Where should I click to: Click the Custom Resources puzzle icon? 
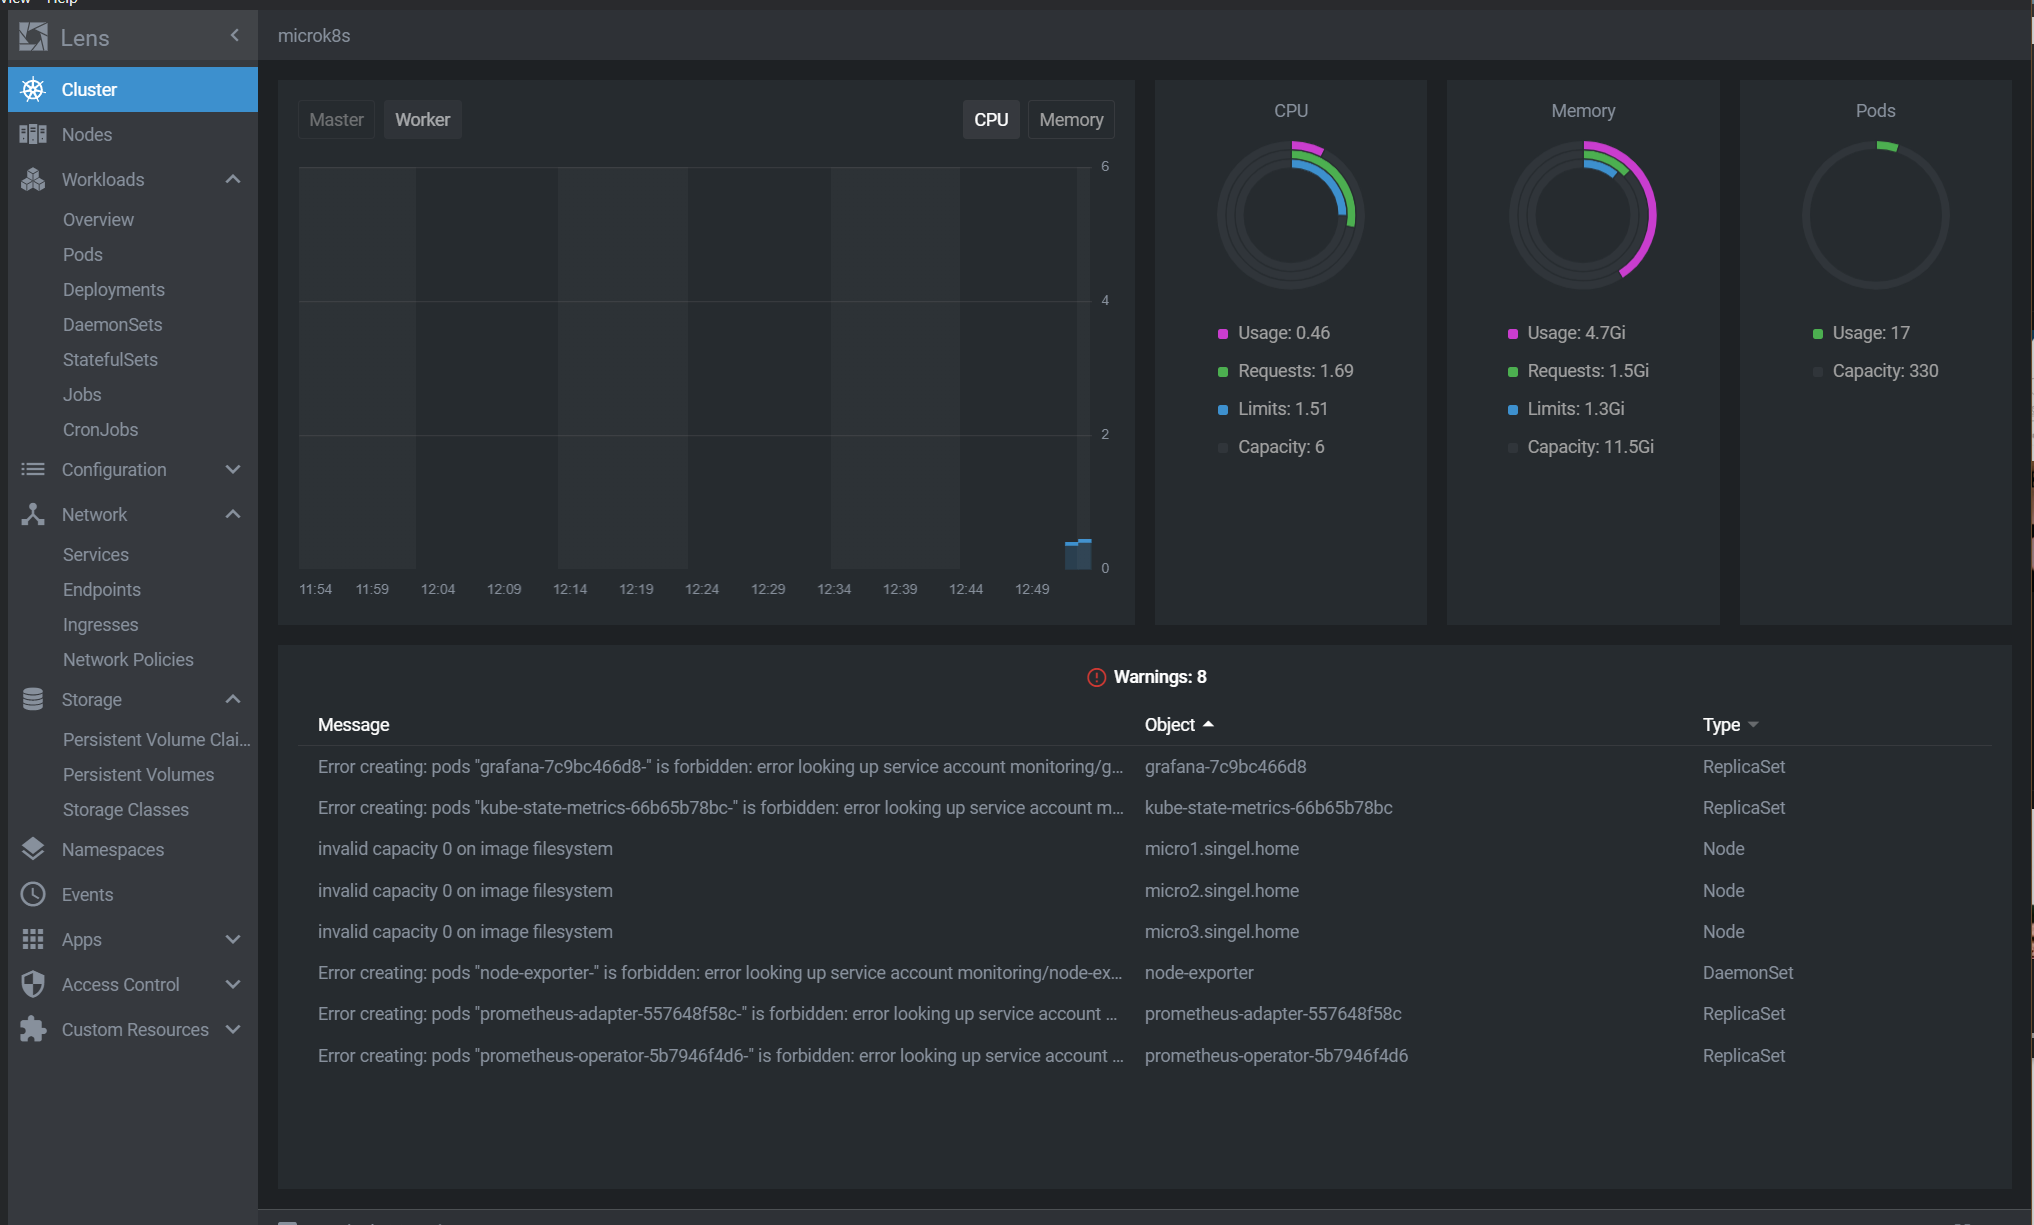pyautogui.click(x=33, y=1029)
